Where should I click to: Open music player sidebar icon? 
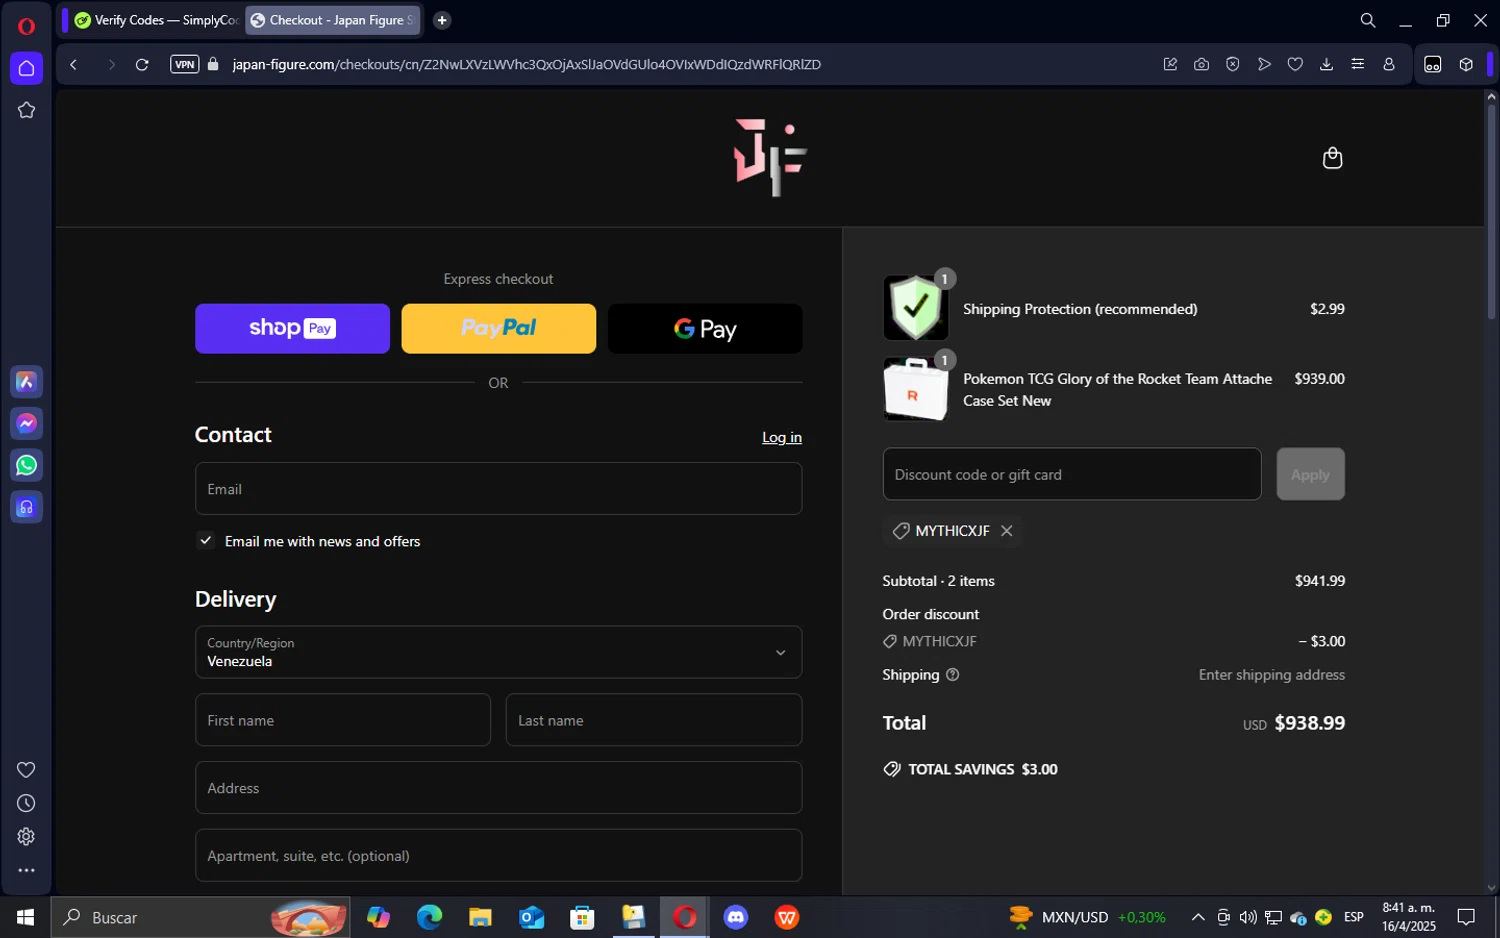[x=27, y=507]
